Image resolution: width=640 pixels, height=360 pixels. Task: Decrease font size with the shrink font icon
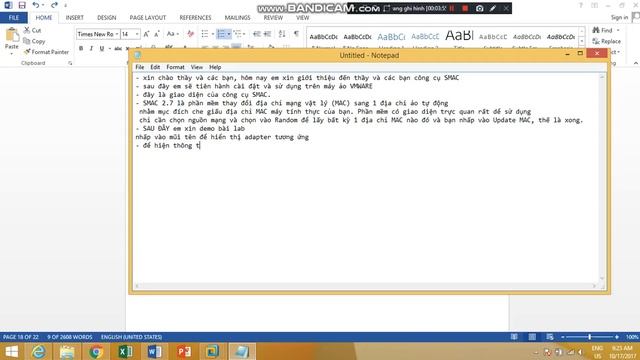pyautogui.click(x=157, y=34)
